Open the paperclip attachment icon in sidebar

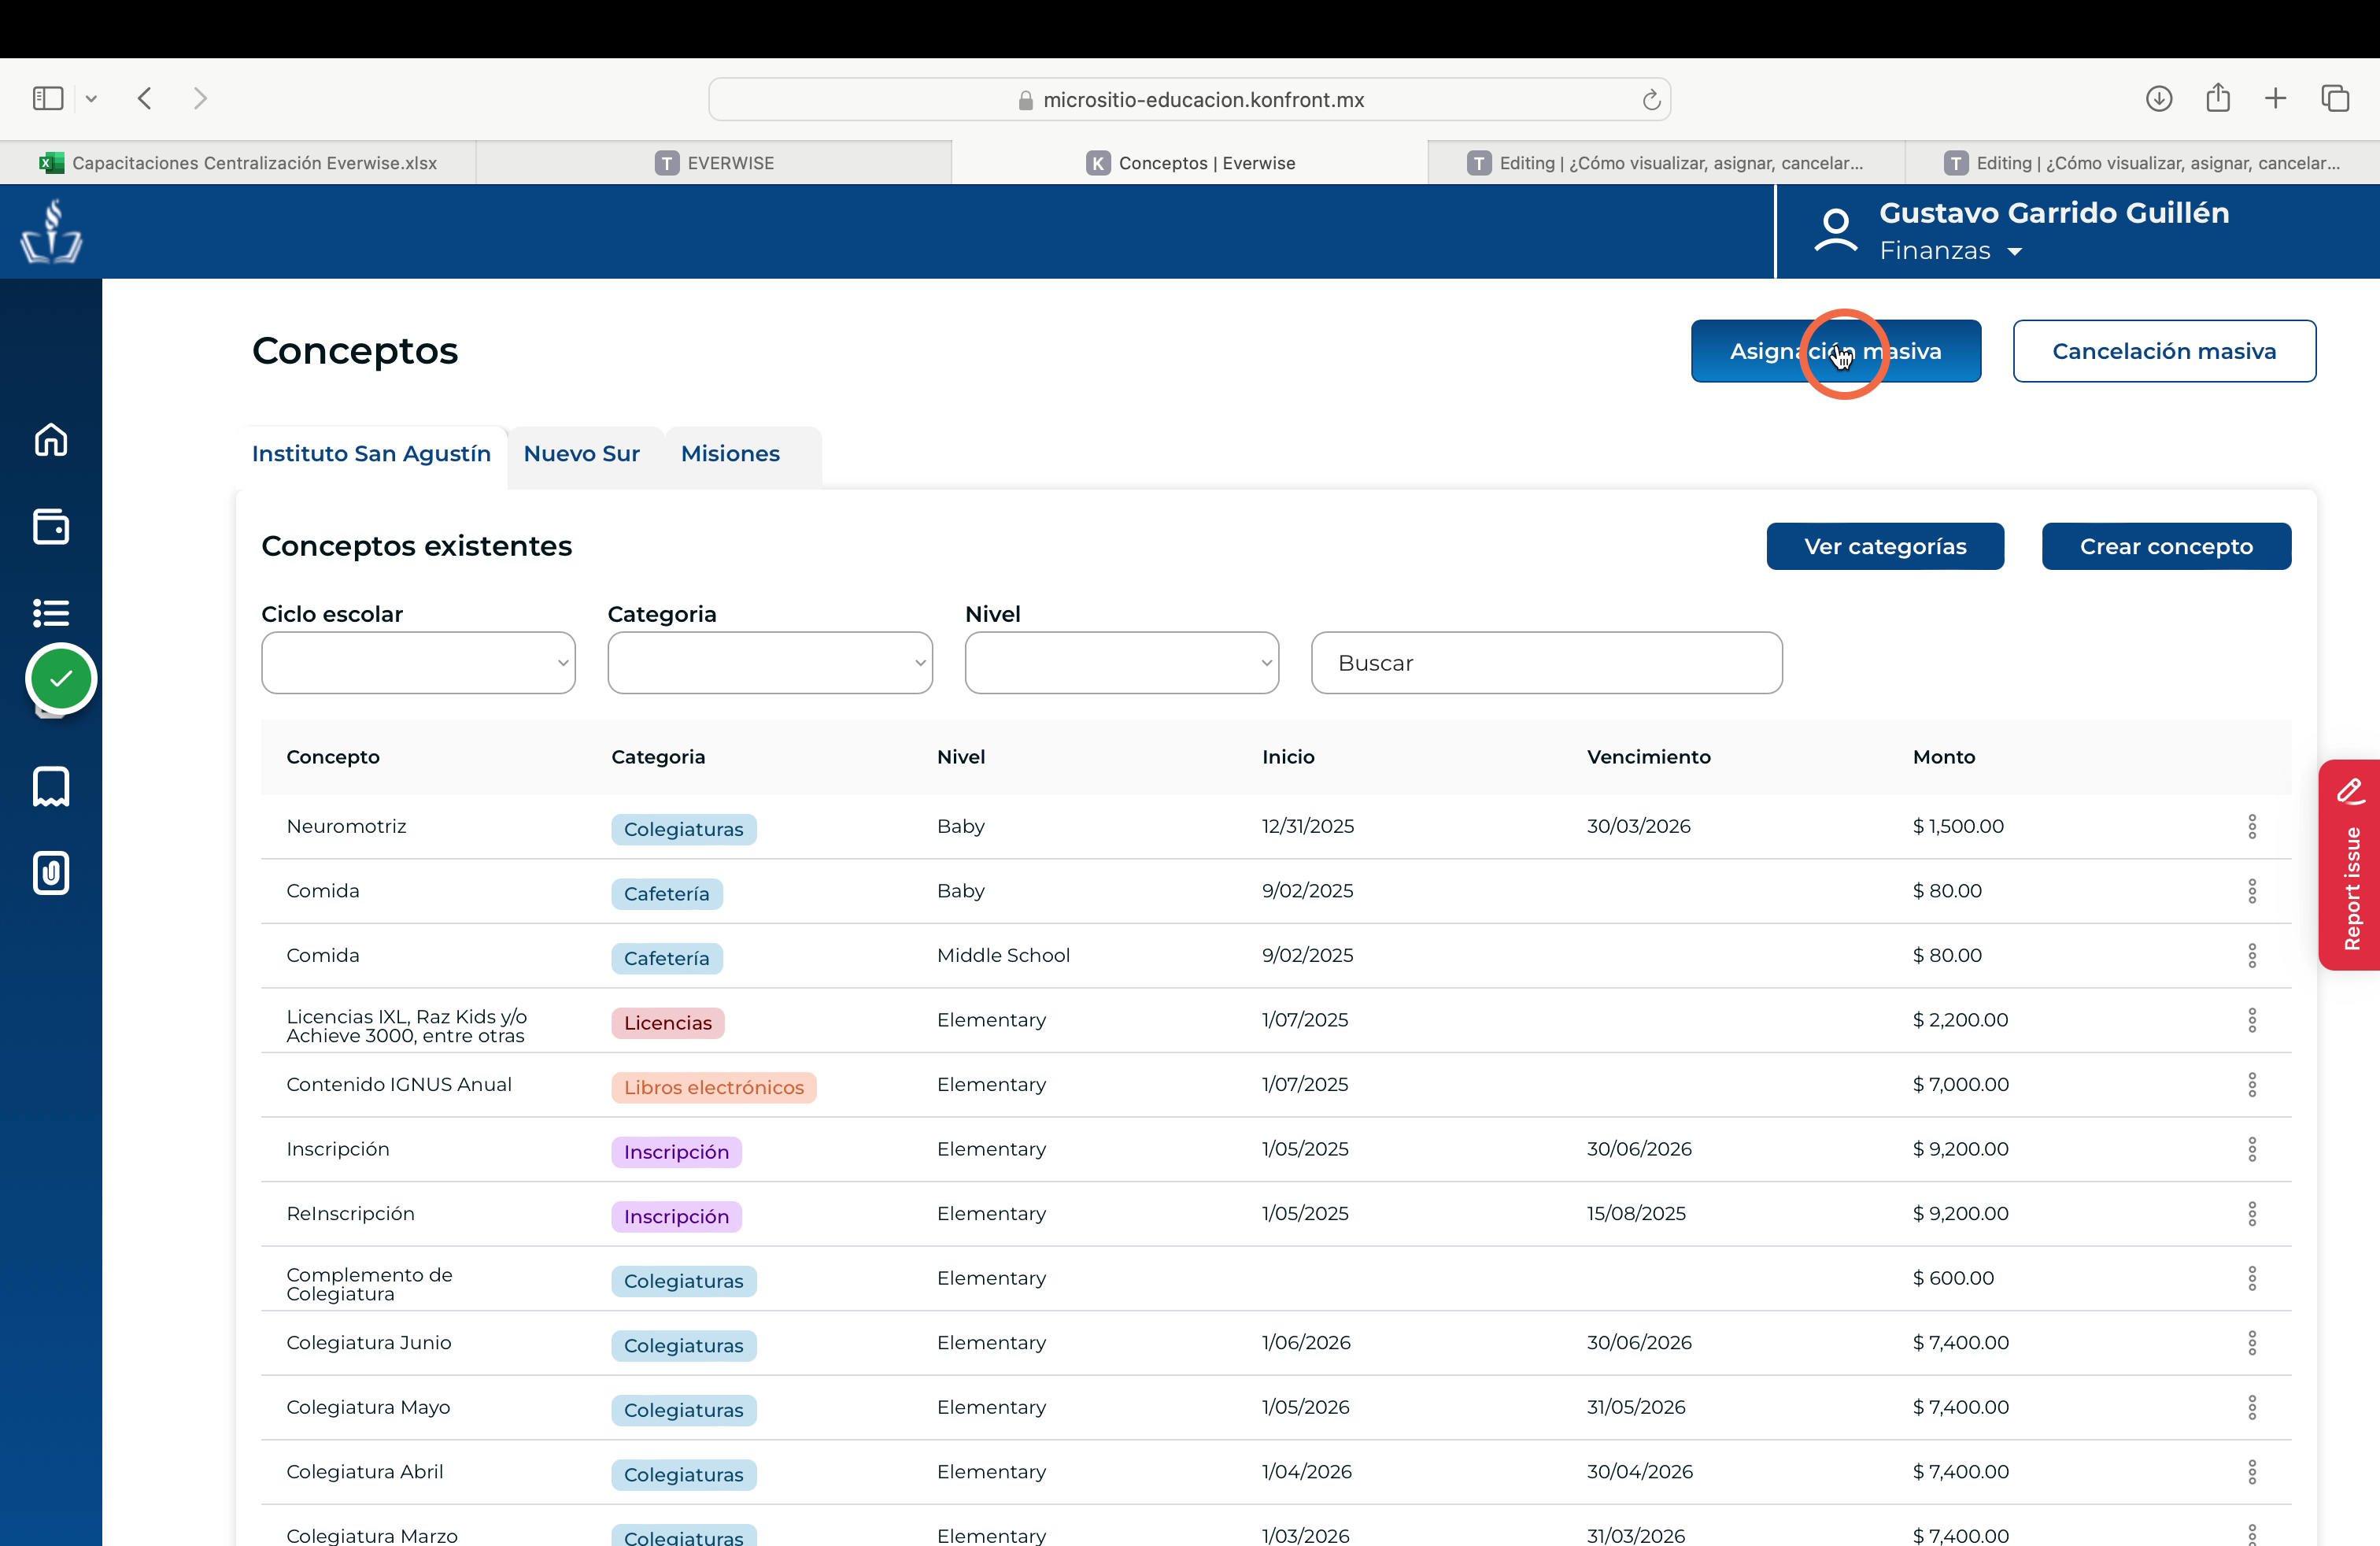tap(51, 873)
